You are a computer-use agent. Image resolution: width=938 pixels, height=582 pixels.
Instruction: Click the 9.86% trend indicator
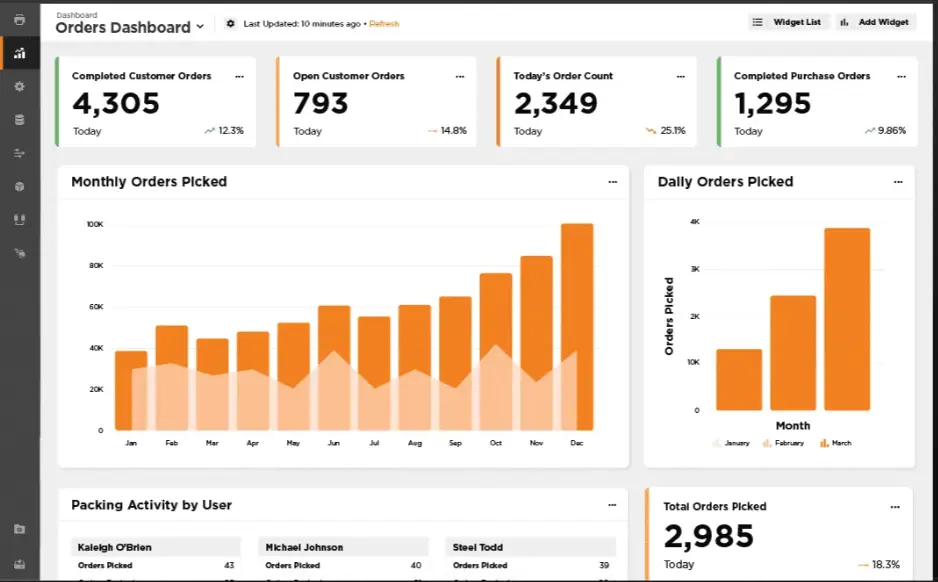point(885,130)
